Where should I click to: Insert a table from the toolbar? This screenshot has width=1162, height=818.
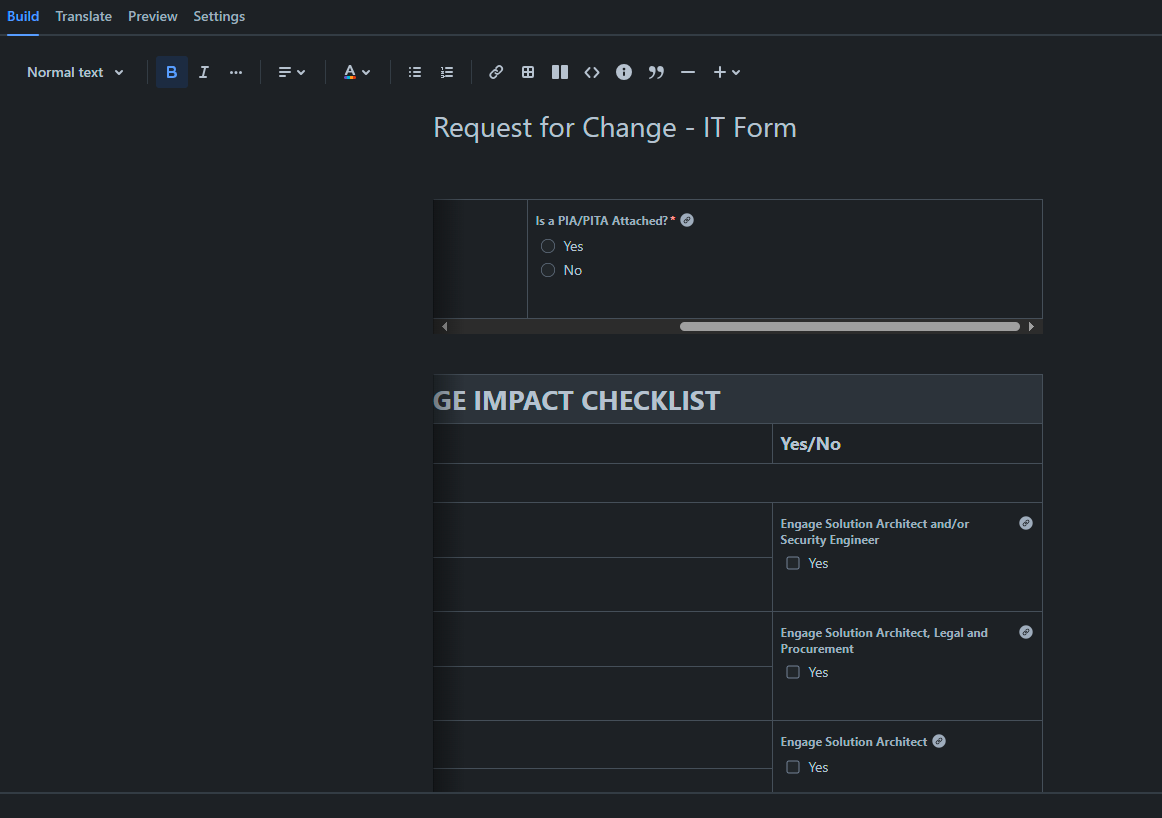coord(527,72)
